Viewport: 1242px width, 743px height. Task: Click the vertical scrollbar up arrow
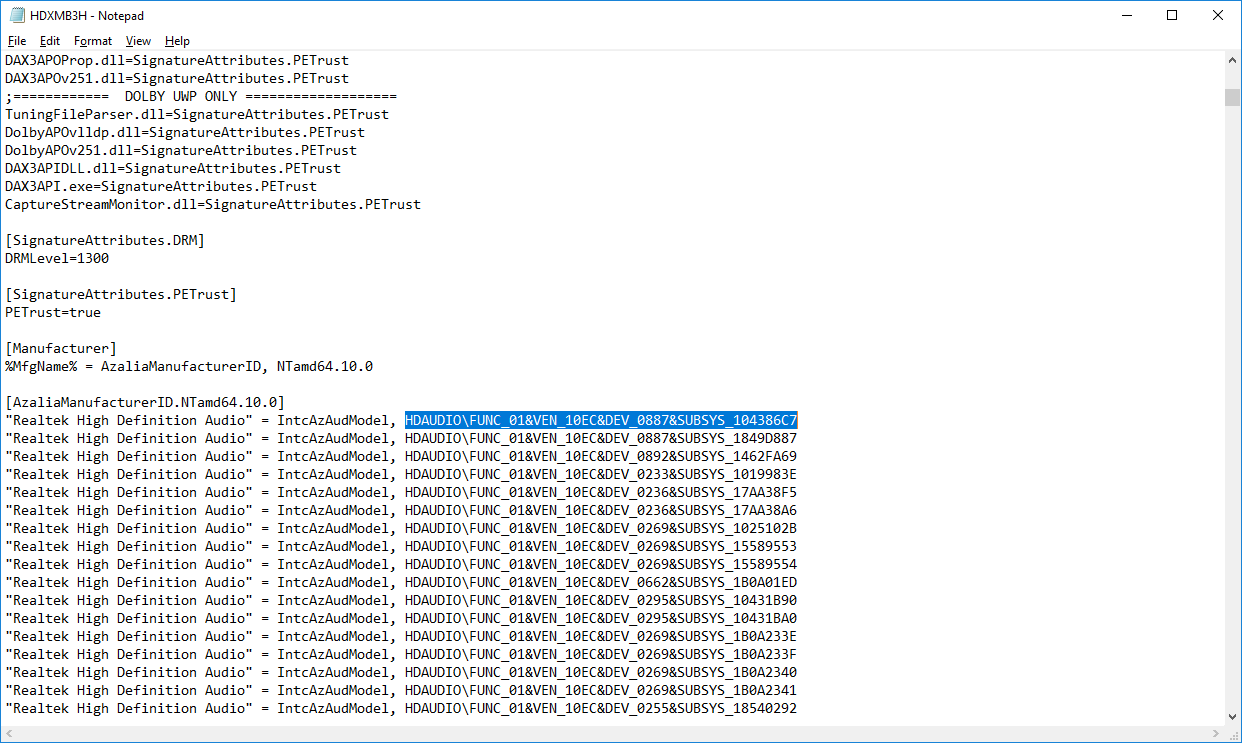(1232, 60)
